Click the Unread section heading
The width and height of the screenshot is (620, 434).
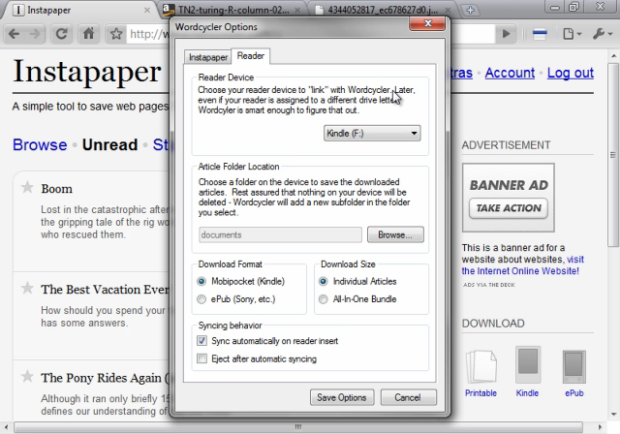tap(110, 145)
